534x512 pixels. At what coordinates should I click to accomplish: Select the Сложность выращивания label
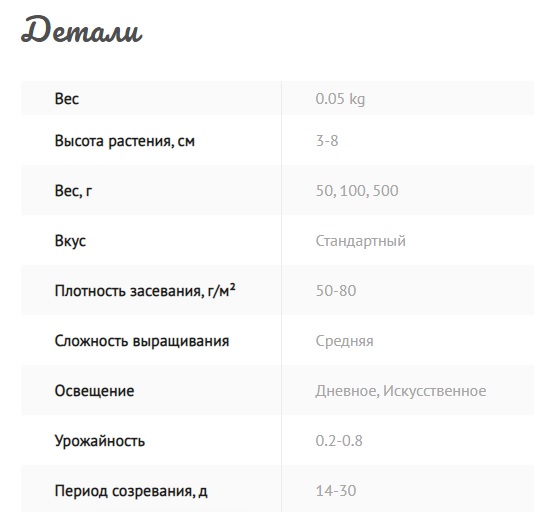pyautogui.click(x=142, y=341)
